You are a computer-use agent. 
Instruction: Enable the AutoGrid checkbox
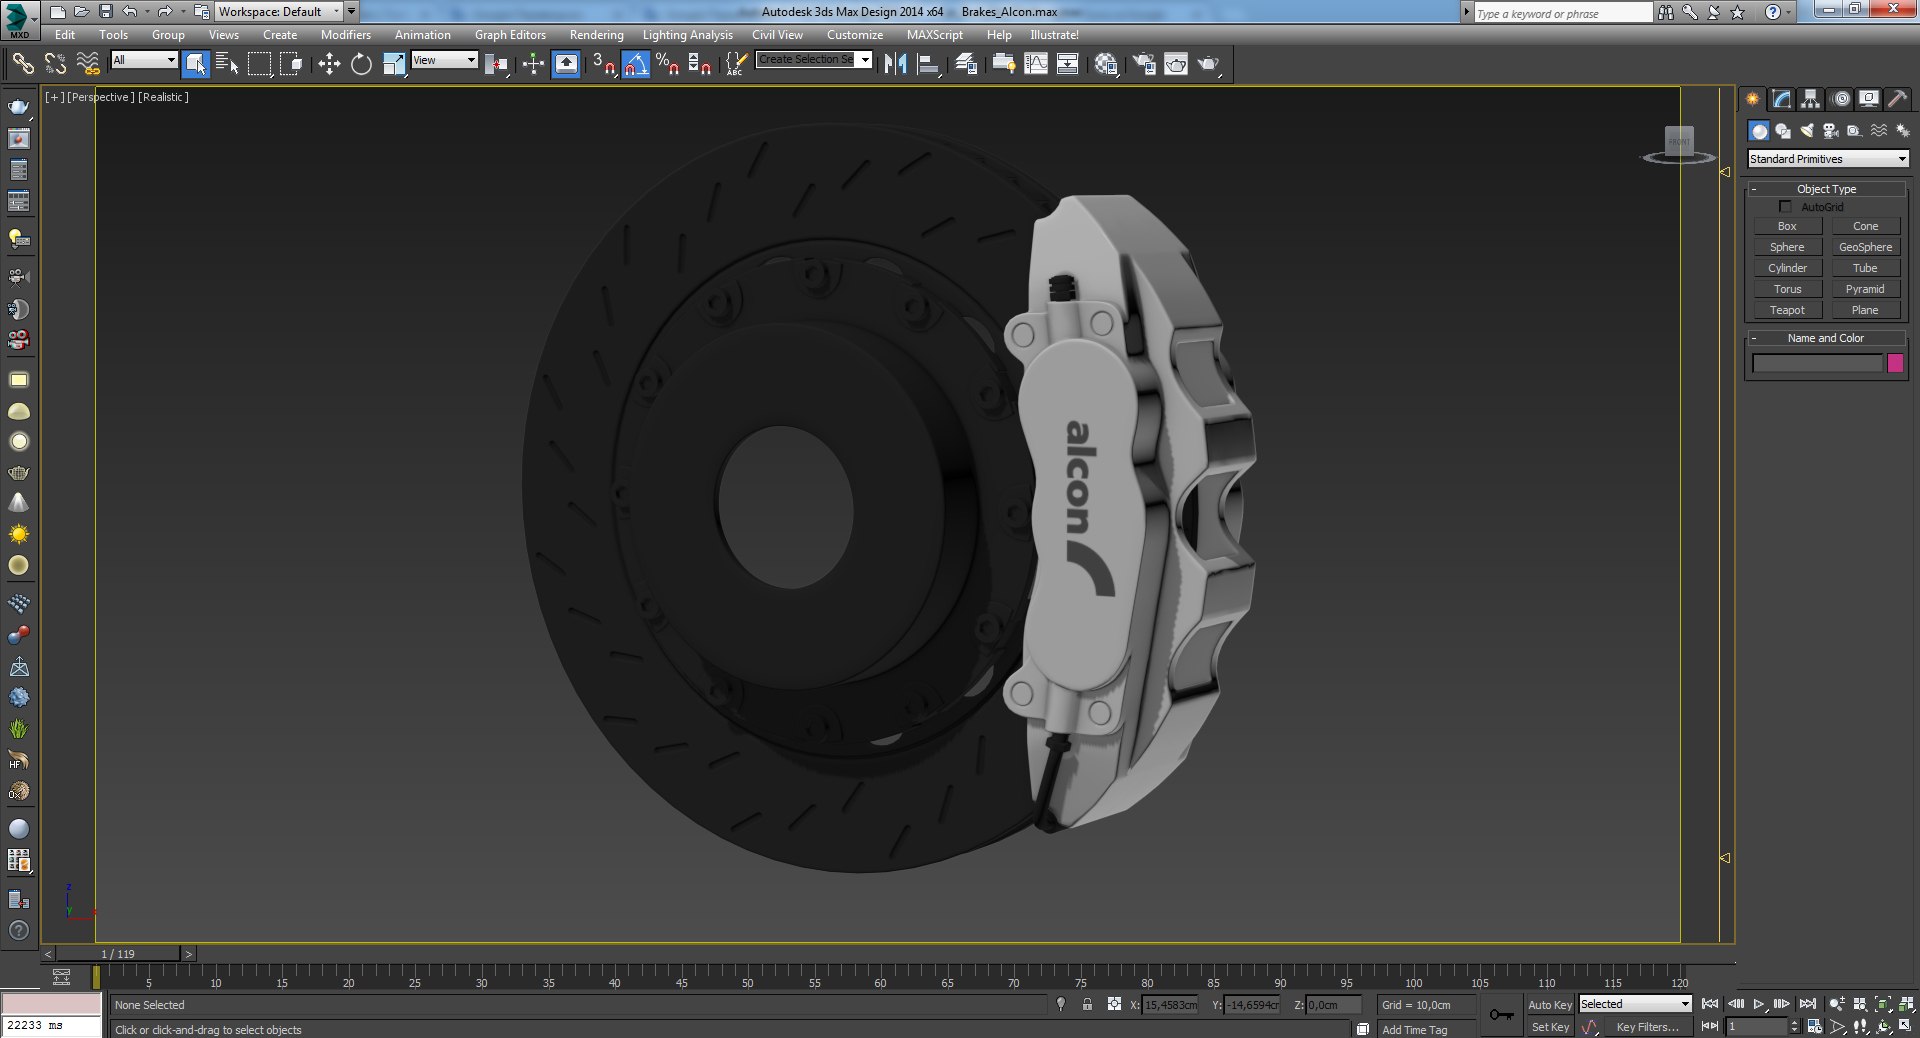coord(1785,207)
